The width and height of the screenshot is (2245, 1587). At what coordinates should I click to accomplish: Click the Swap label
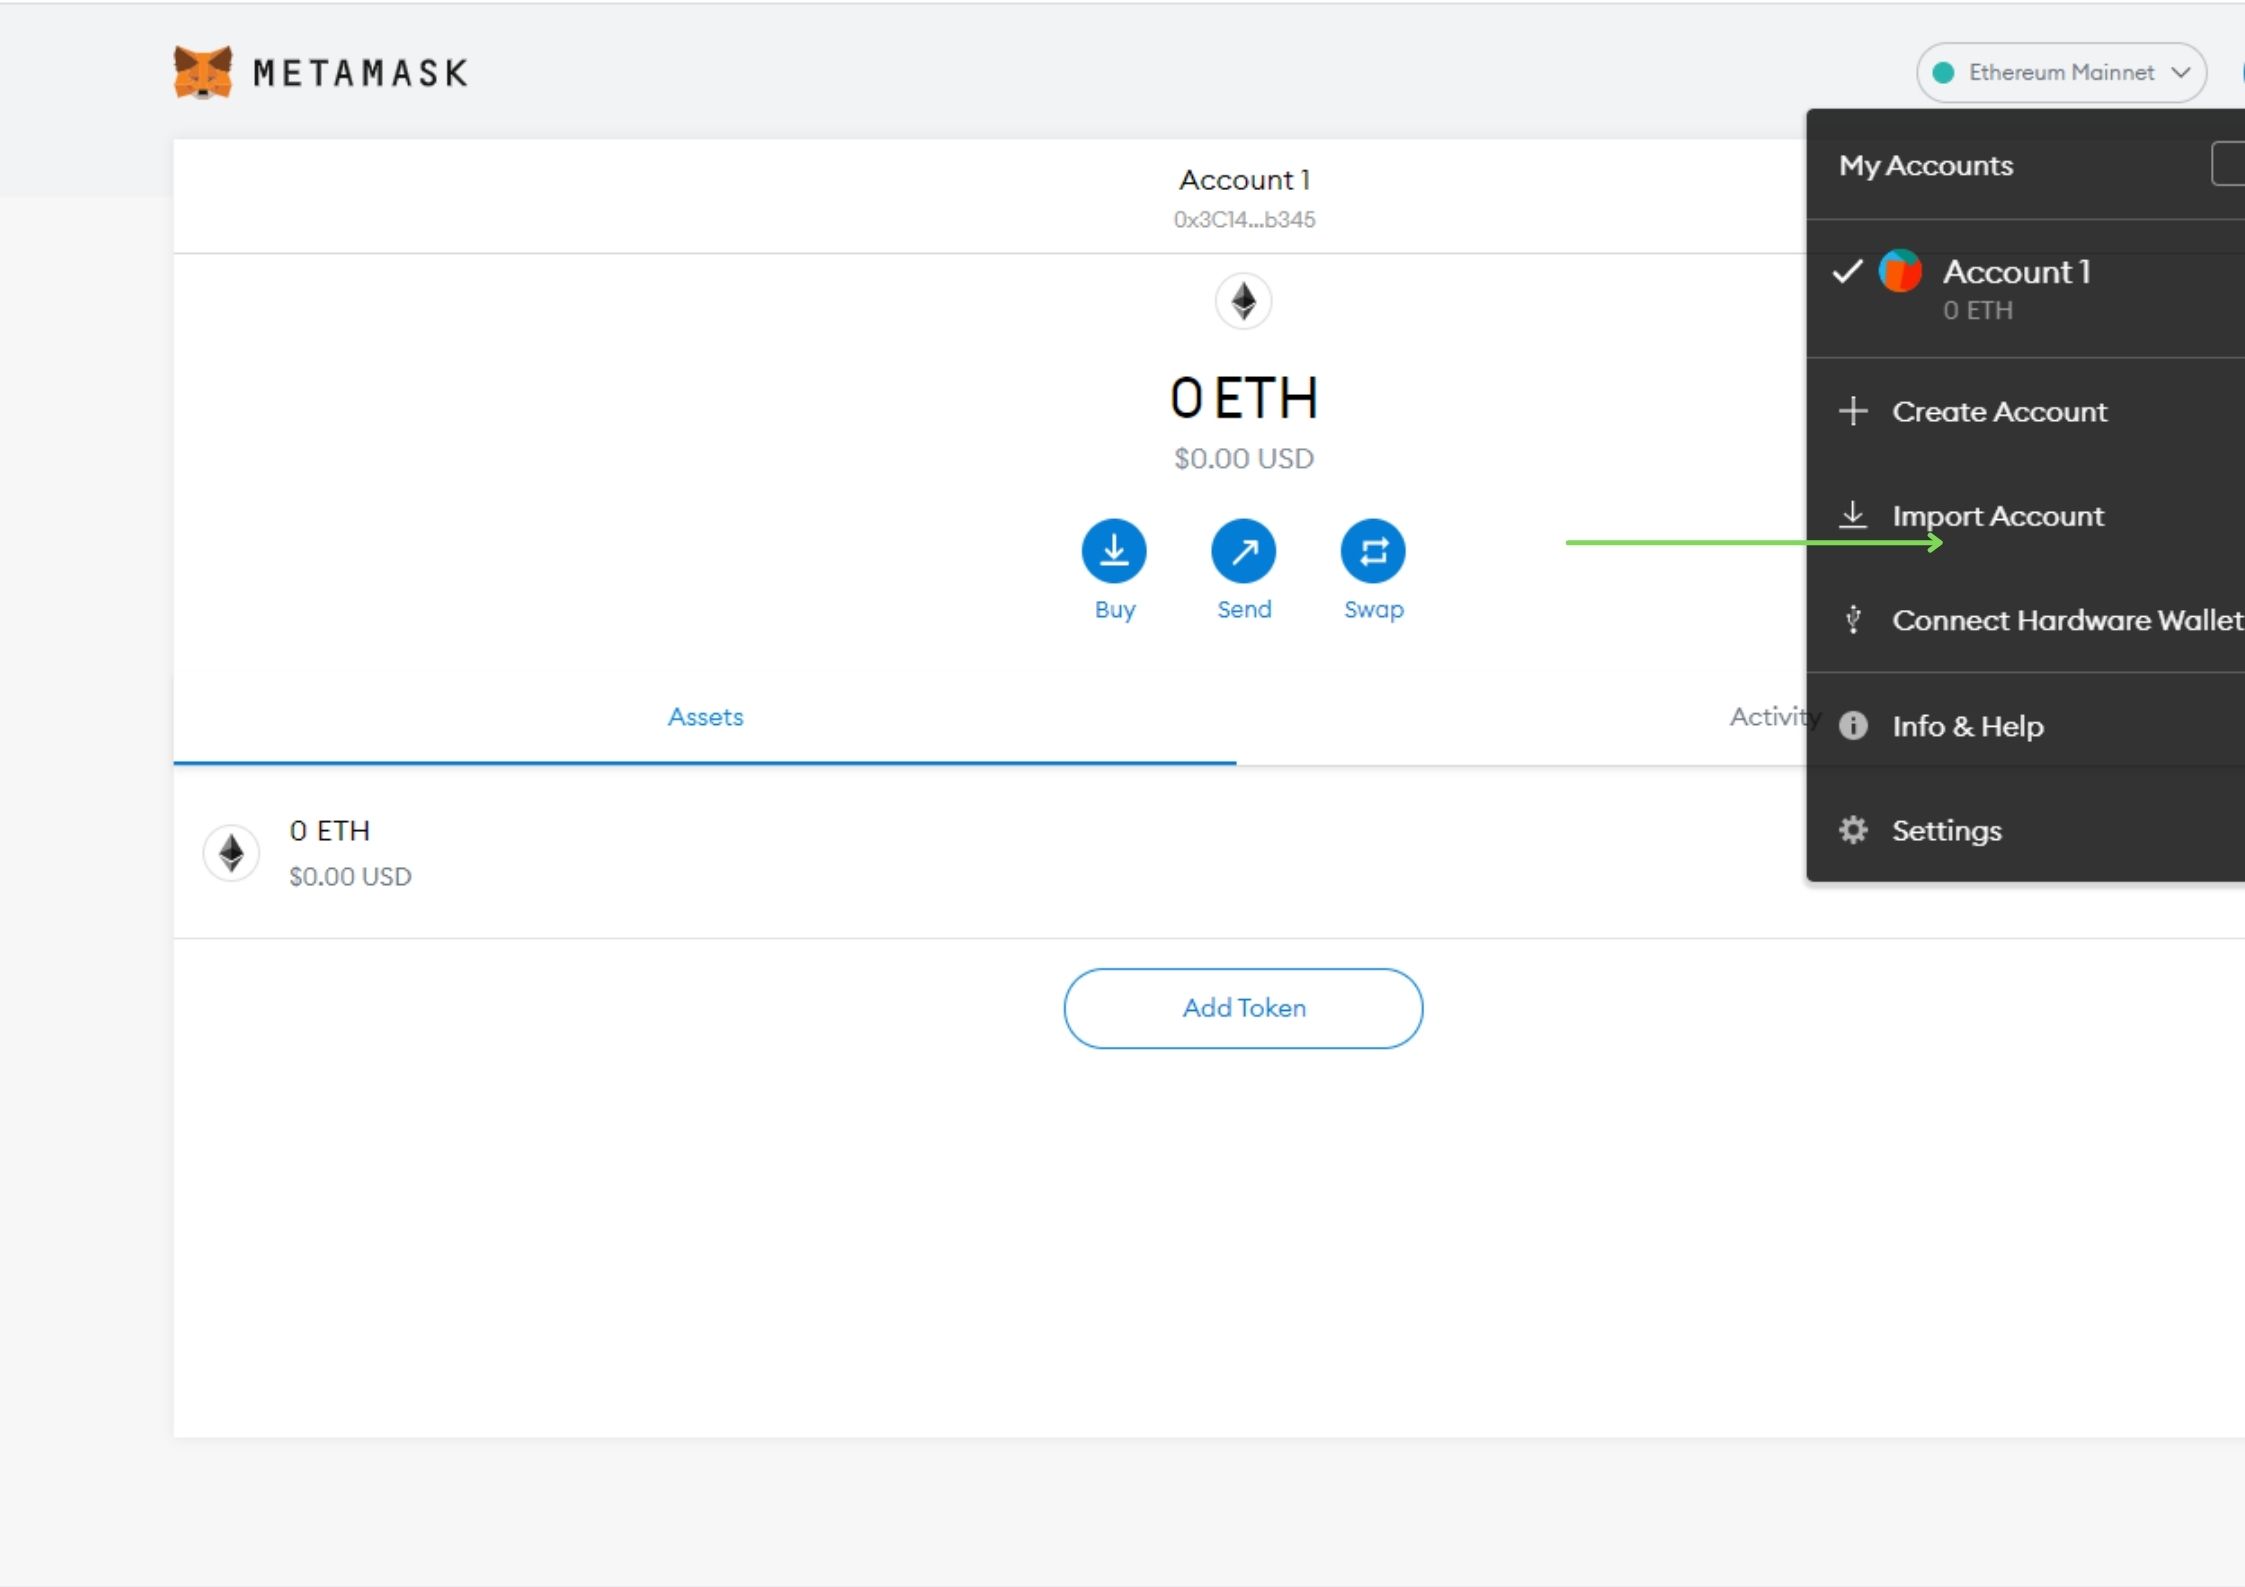click(x=1373, y=610)
